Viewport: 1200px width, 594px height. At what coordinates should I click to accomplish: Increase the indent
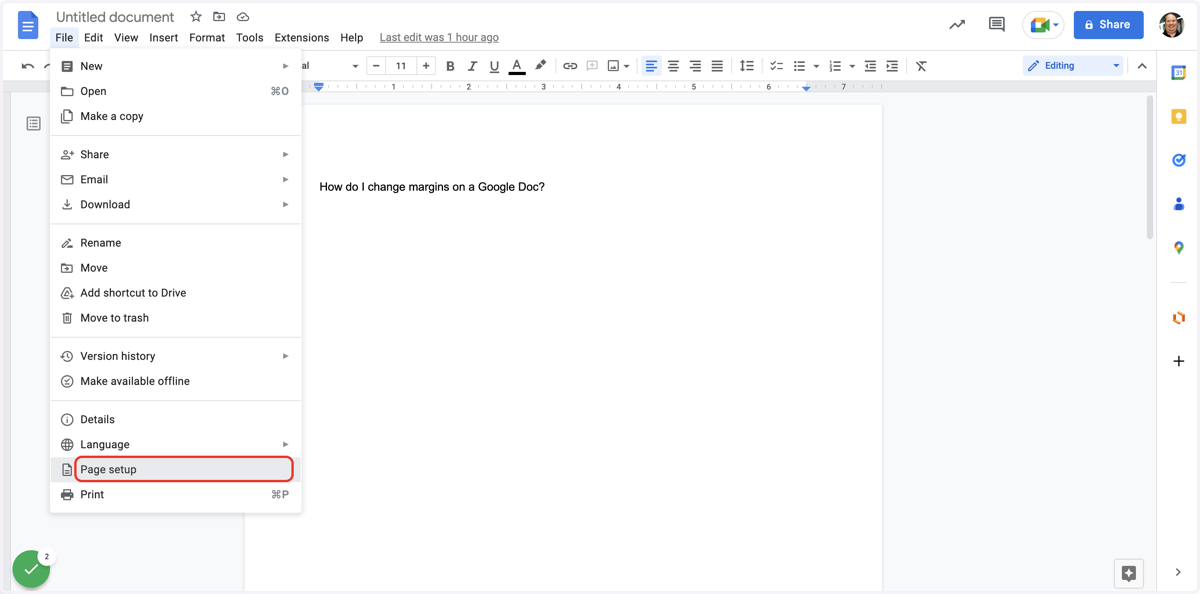[x=892, y=66]
